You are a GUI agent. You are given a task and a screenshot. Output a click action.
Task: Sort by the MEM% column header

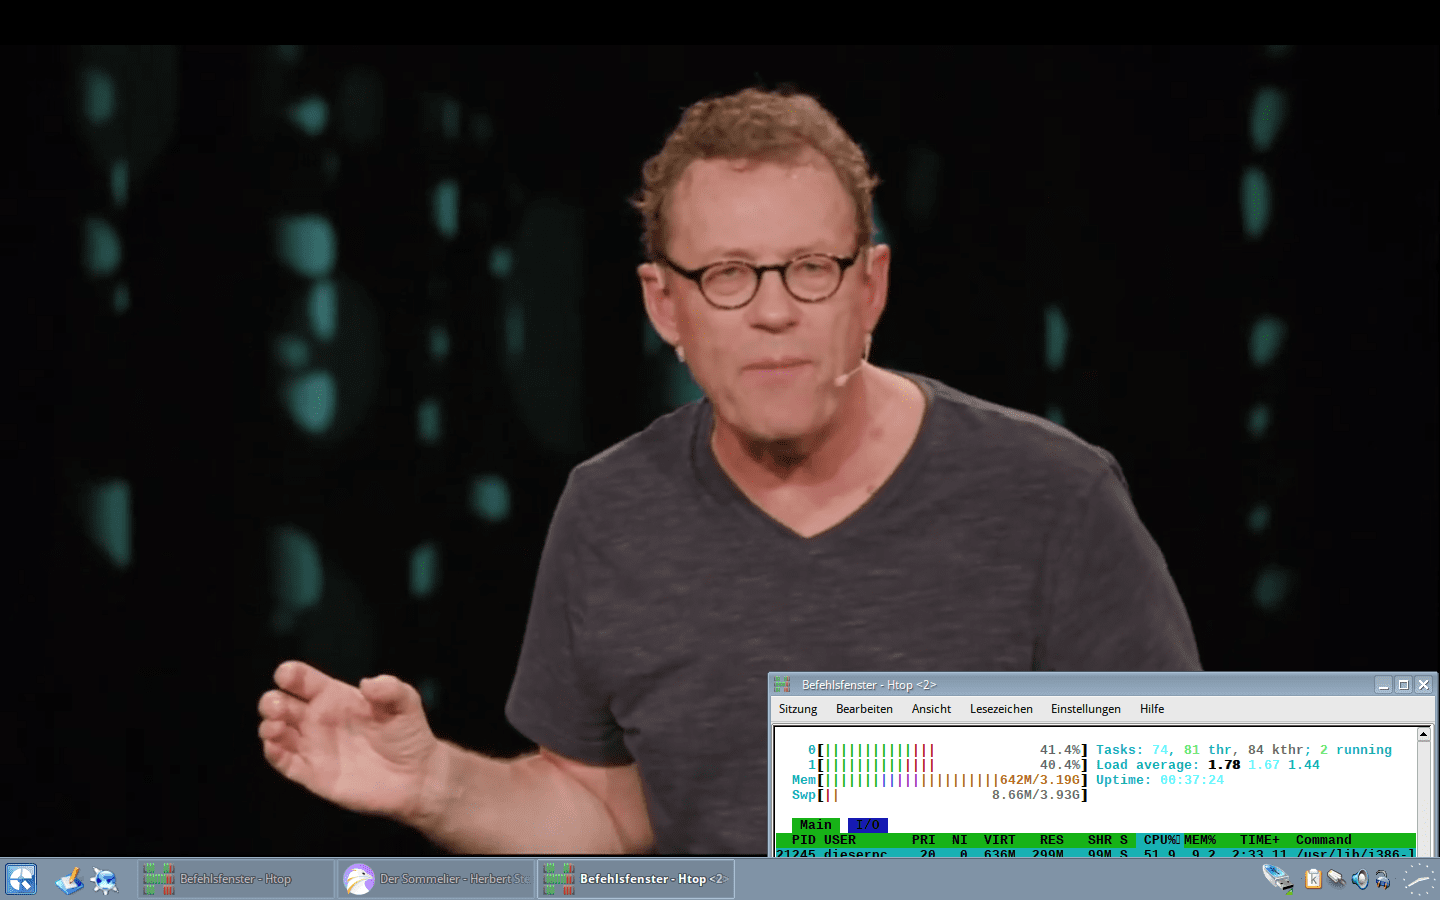pos(1200,840)
